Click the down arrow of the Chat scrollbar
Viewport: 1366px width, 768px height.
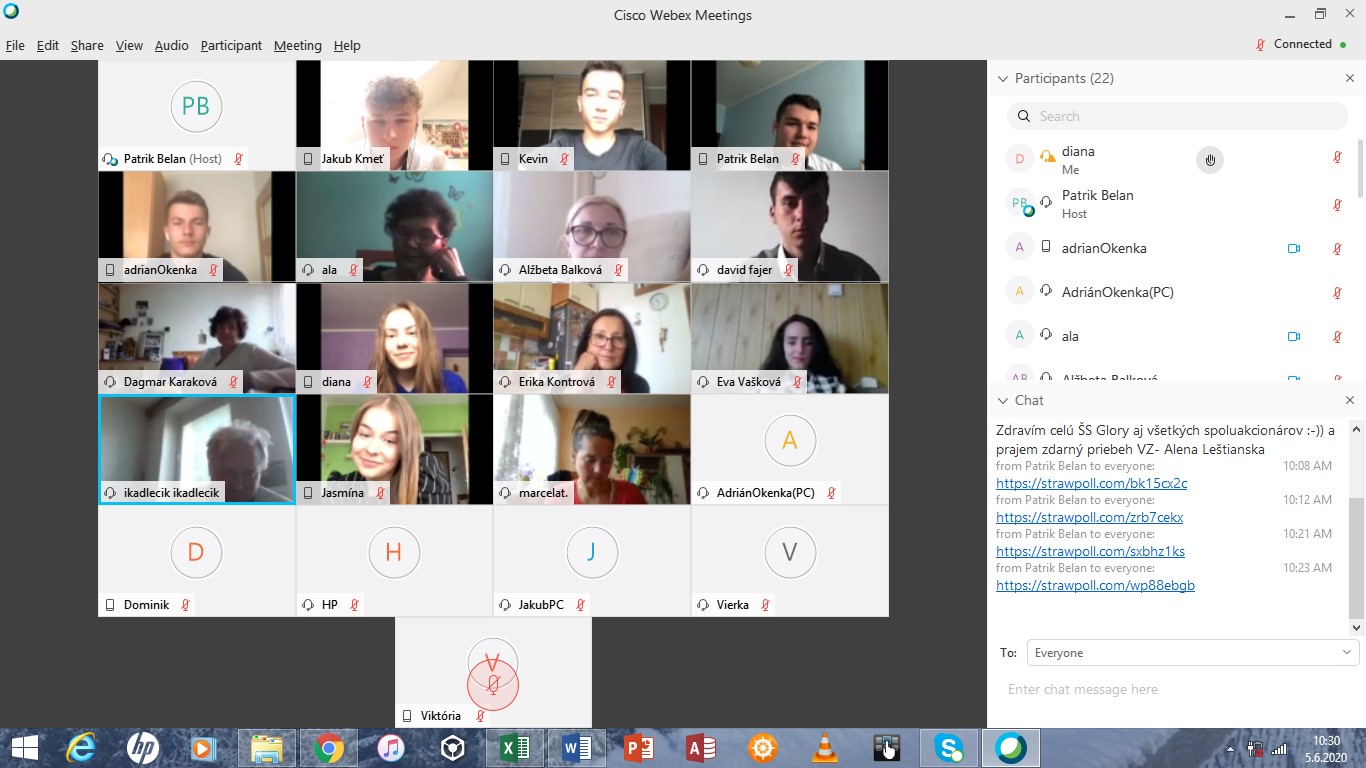click(1357, 627)
